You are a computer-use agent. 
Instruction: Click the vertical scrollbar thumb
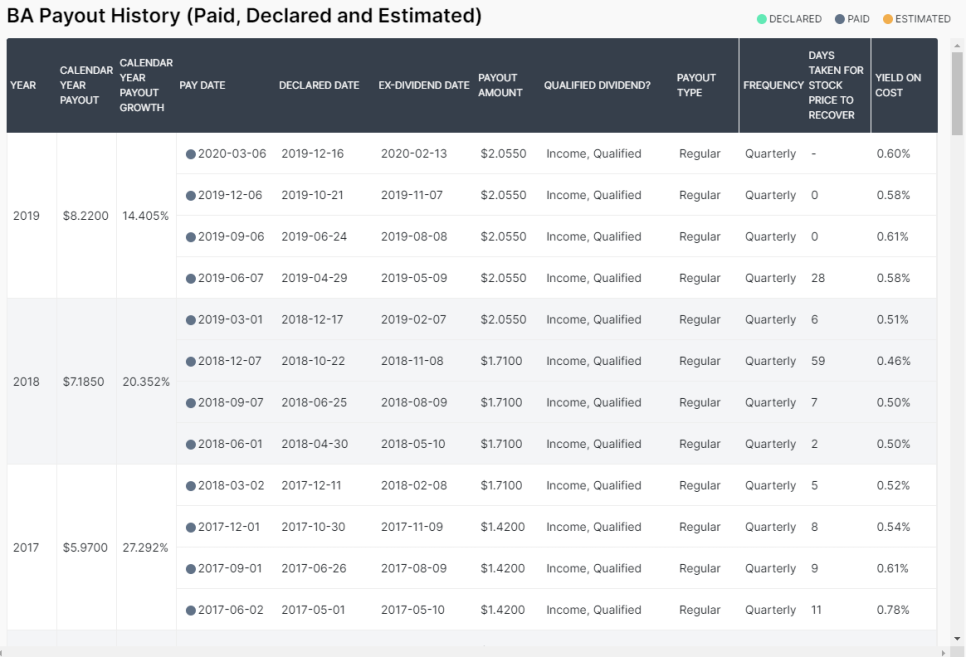point(957,93)
